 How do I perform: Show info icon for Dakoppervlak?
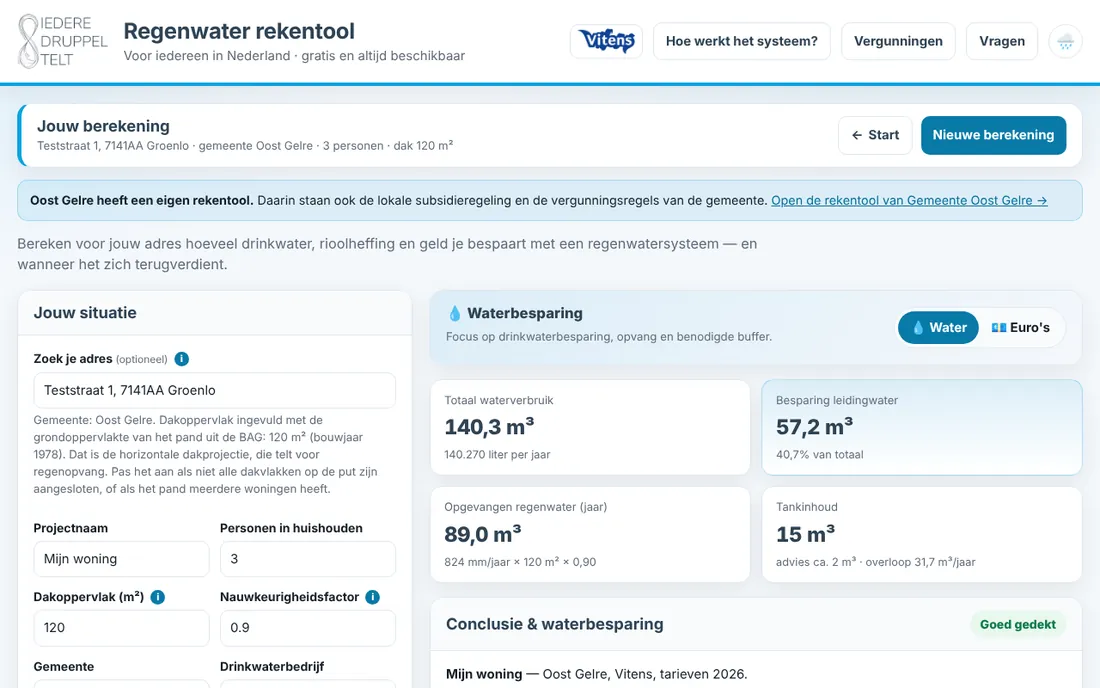(x=158, y=597)
